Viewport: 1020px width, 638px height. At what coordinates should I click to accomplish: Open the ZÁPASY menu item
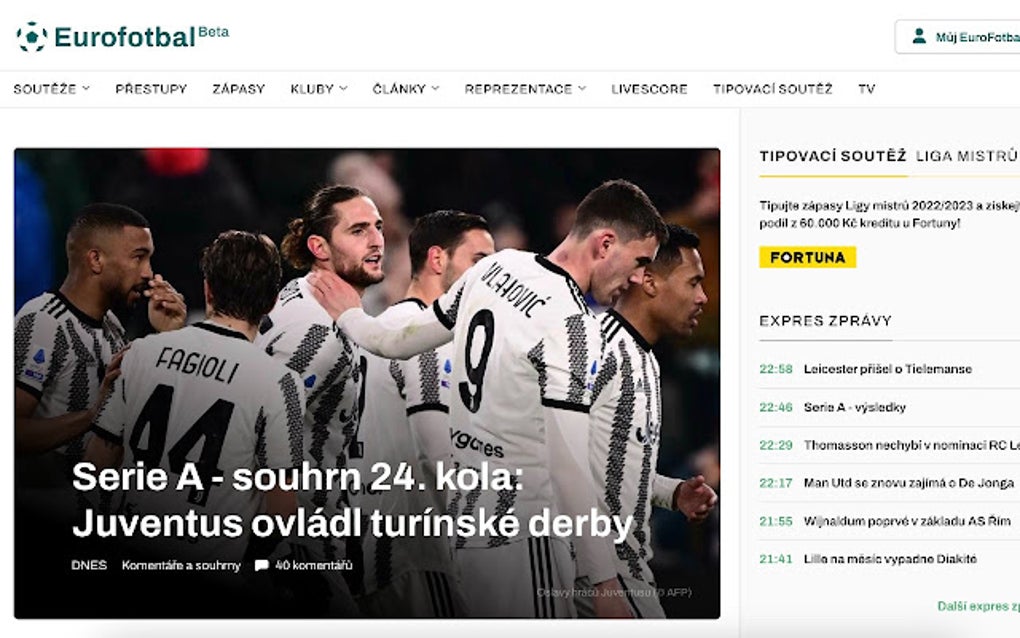pyautogui.click(x=239, y=89)
